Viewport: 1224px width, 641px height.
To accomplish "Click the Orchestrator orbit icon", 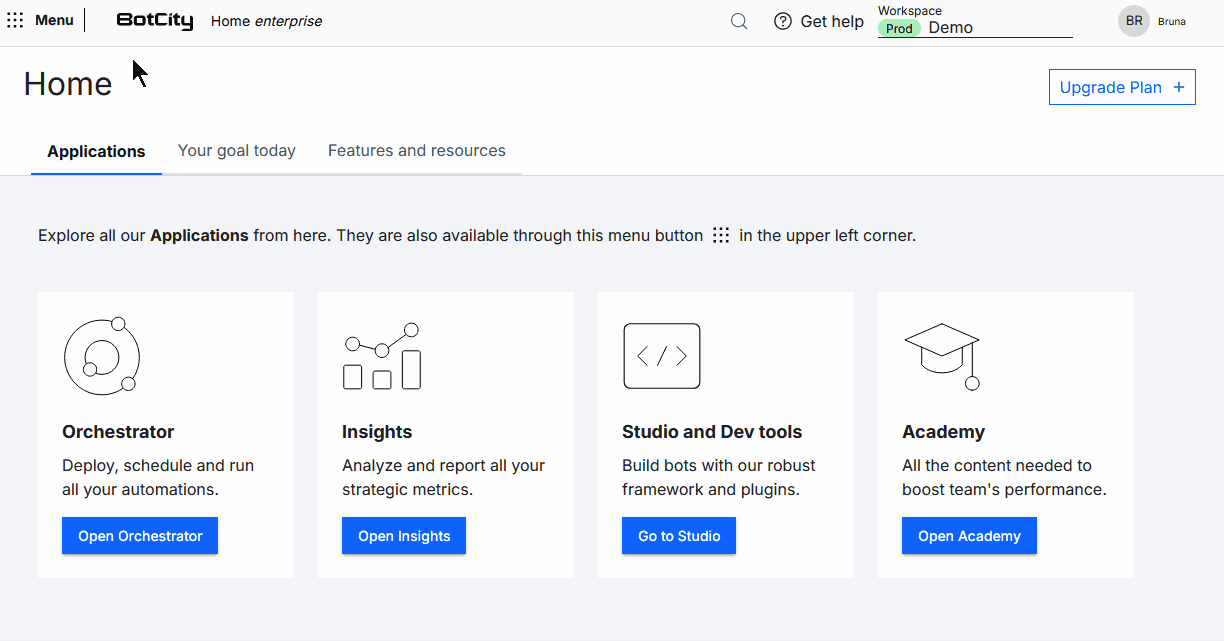I will pos(101,355).
